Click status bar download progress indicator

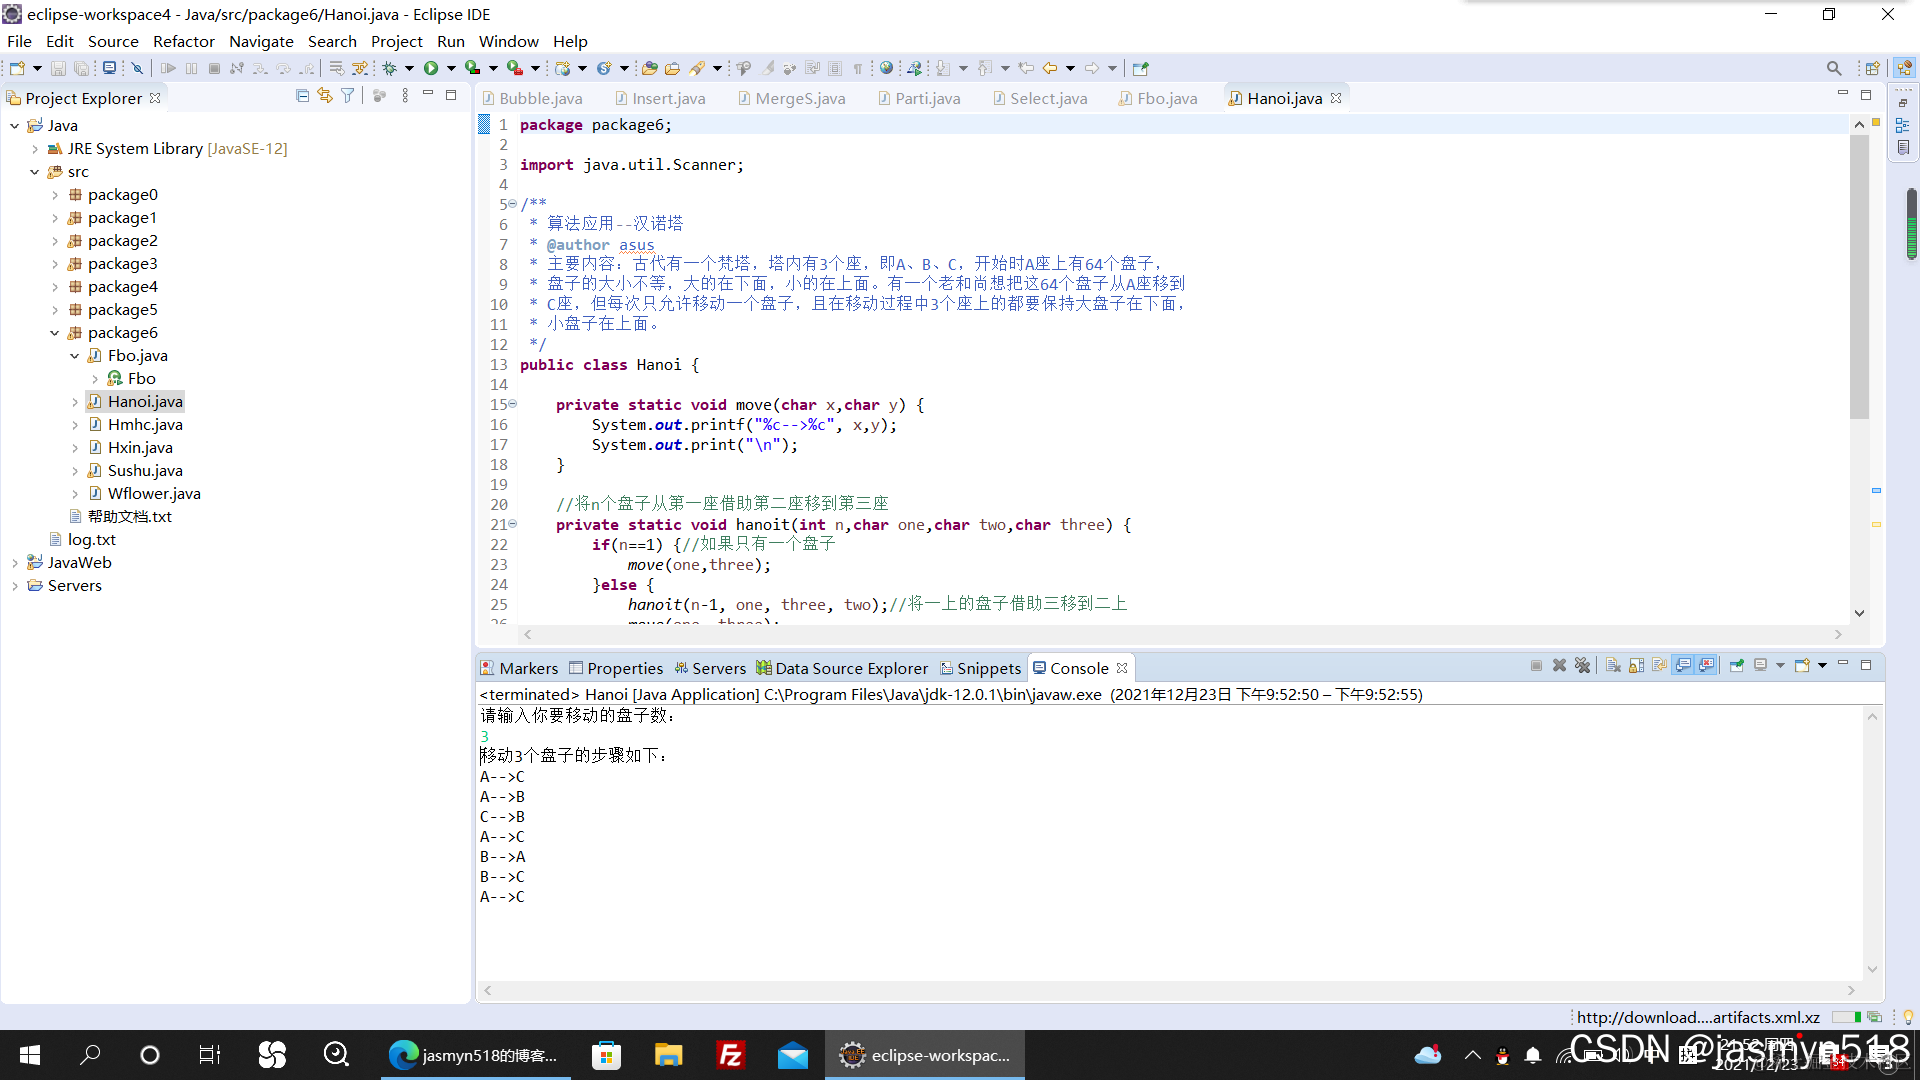pyautogui.click(x=1846, y=1017)
